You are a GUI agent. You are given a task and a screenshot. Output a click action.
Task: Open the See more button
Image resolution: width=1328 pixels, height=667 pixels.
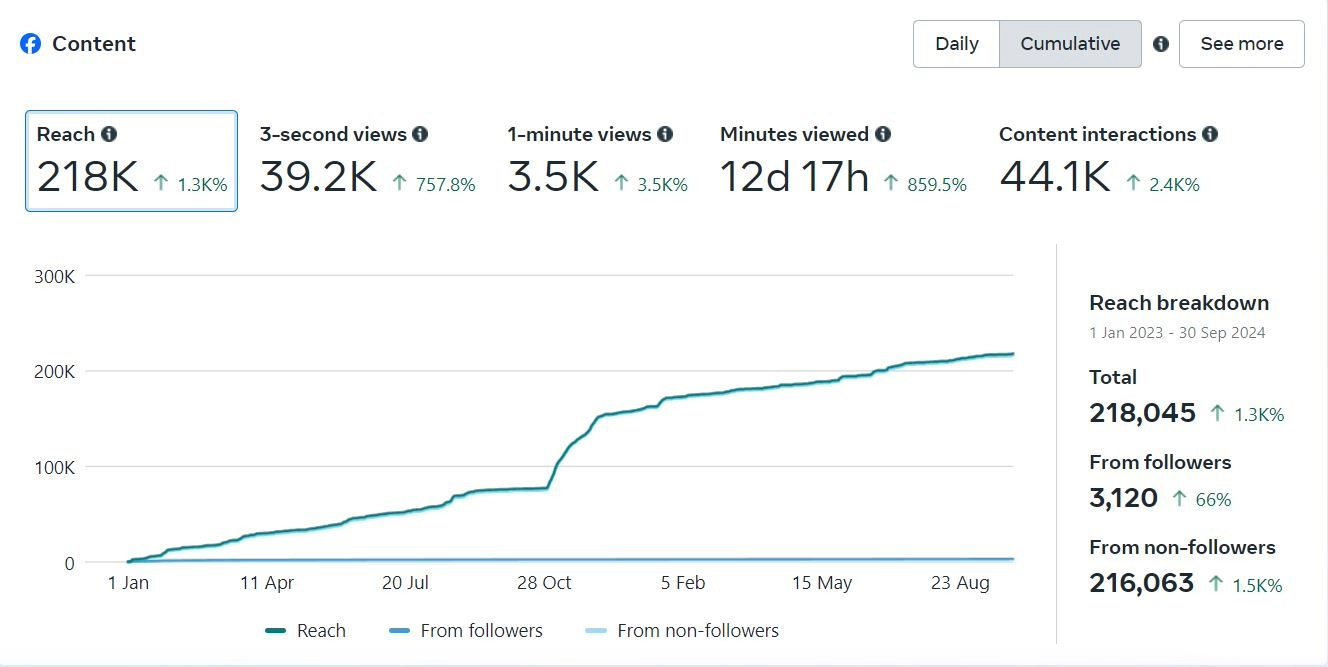click(1241, 44)
